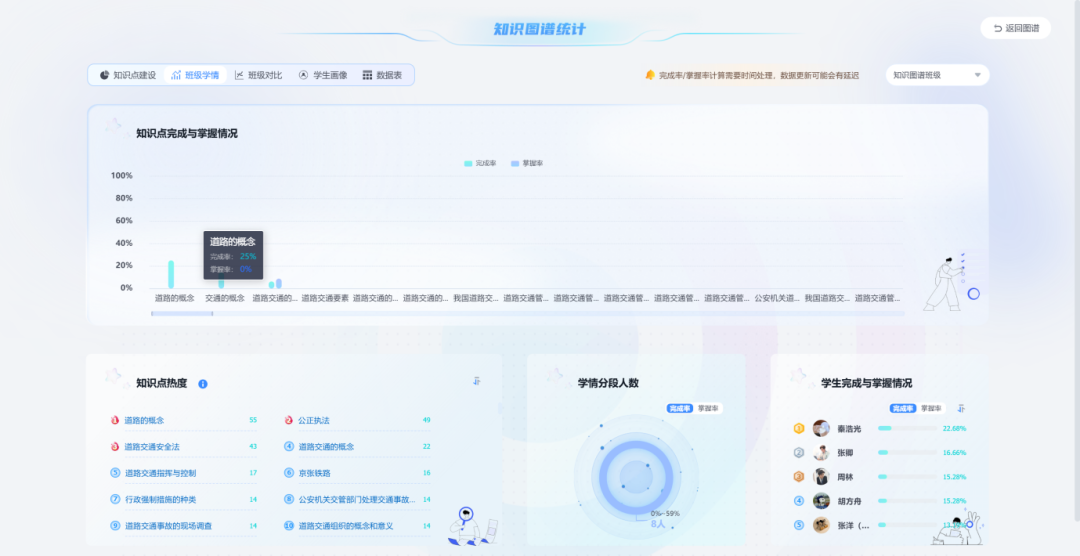Viewport: 1080px width, 556px height.
Task: Click the 16.66% value for 张卿
Action: (x=954, y=453)
